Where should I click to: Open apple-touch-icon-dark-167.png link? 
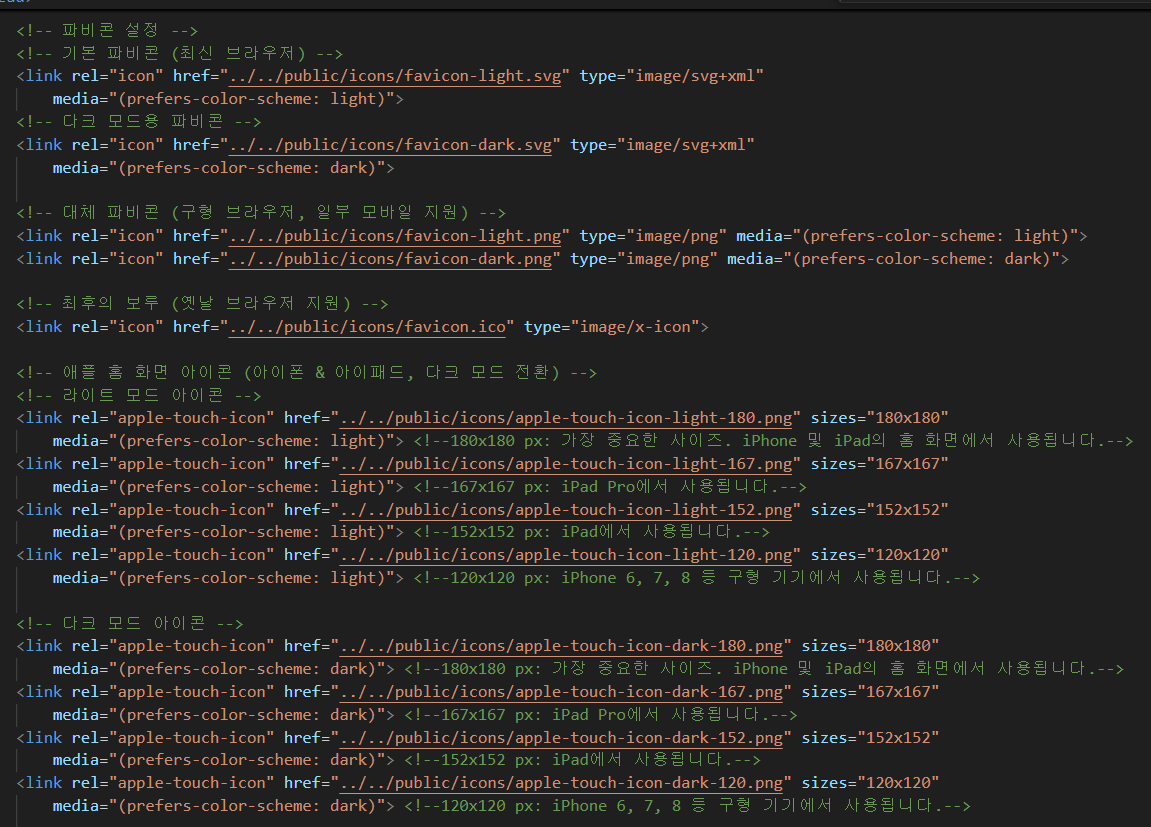(x=562, y=692)
